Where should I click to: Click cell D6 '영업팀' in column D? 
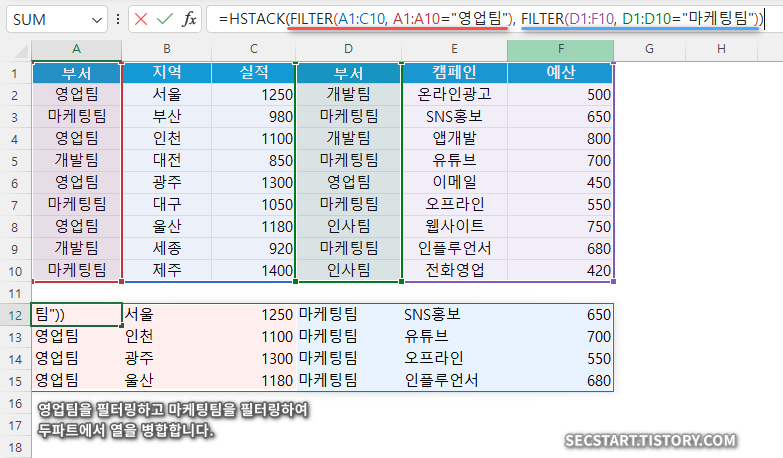[349, 182]
